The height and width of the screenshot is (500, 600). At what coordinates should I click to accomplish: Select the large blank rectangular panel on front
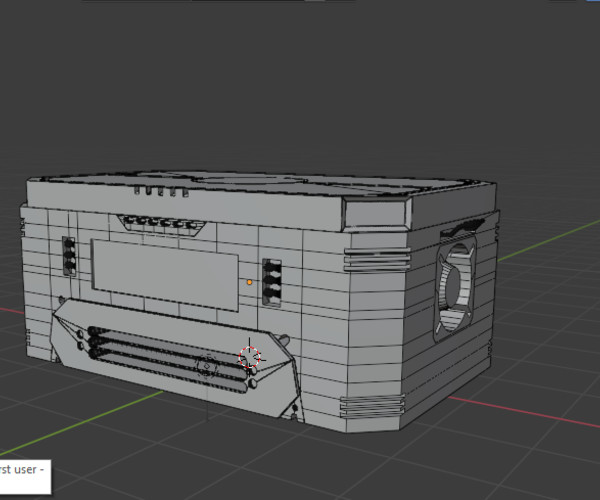(165, 275)
